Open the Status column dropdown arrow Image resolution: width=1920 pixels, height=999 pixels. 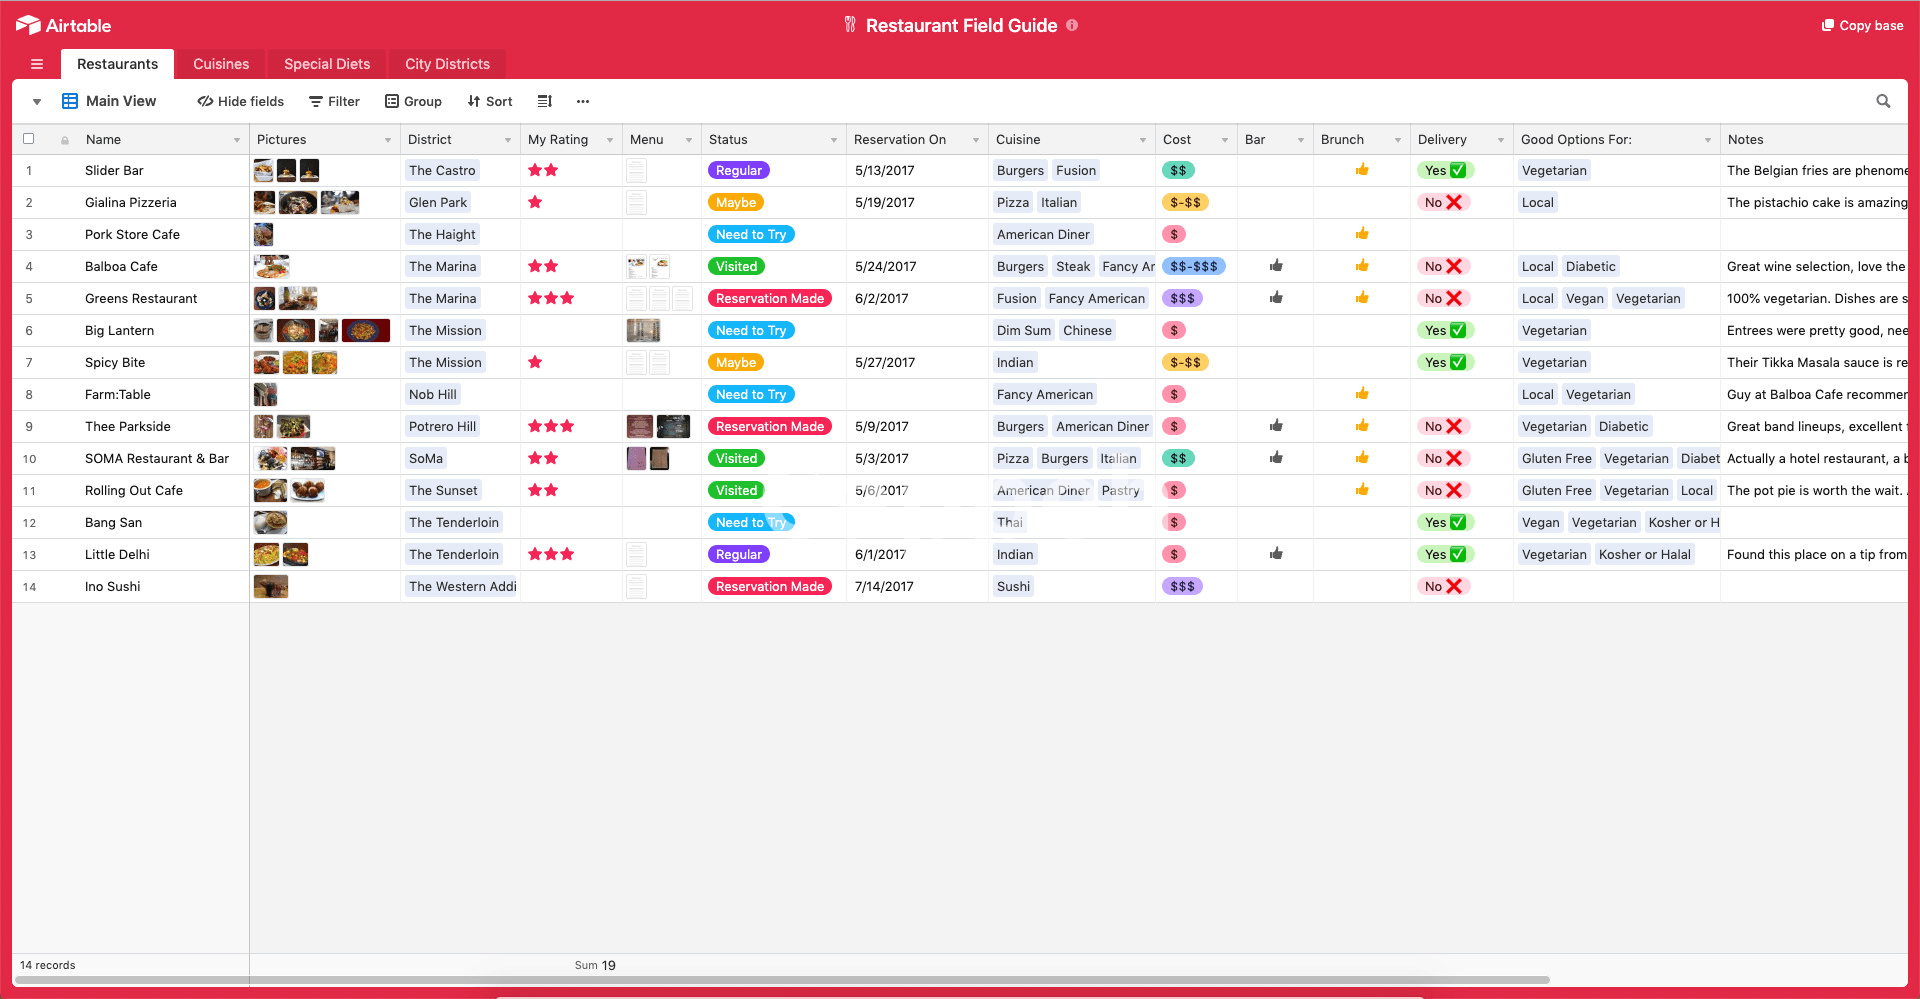[834, 140]
